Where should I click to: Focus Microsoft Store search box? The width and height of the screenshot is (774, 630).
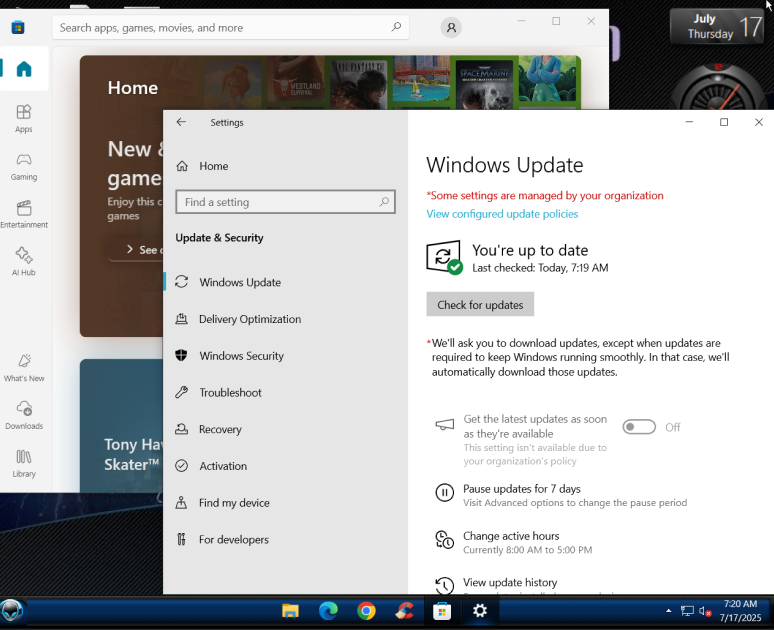coord(231,28)
